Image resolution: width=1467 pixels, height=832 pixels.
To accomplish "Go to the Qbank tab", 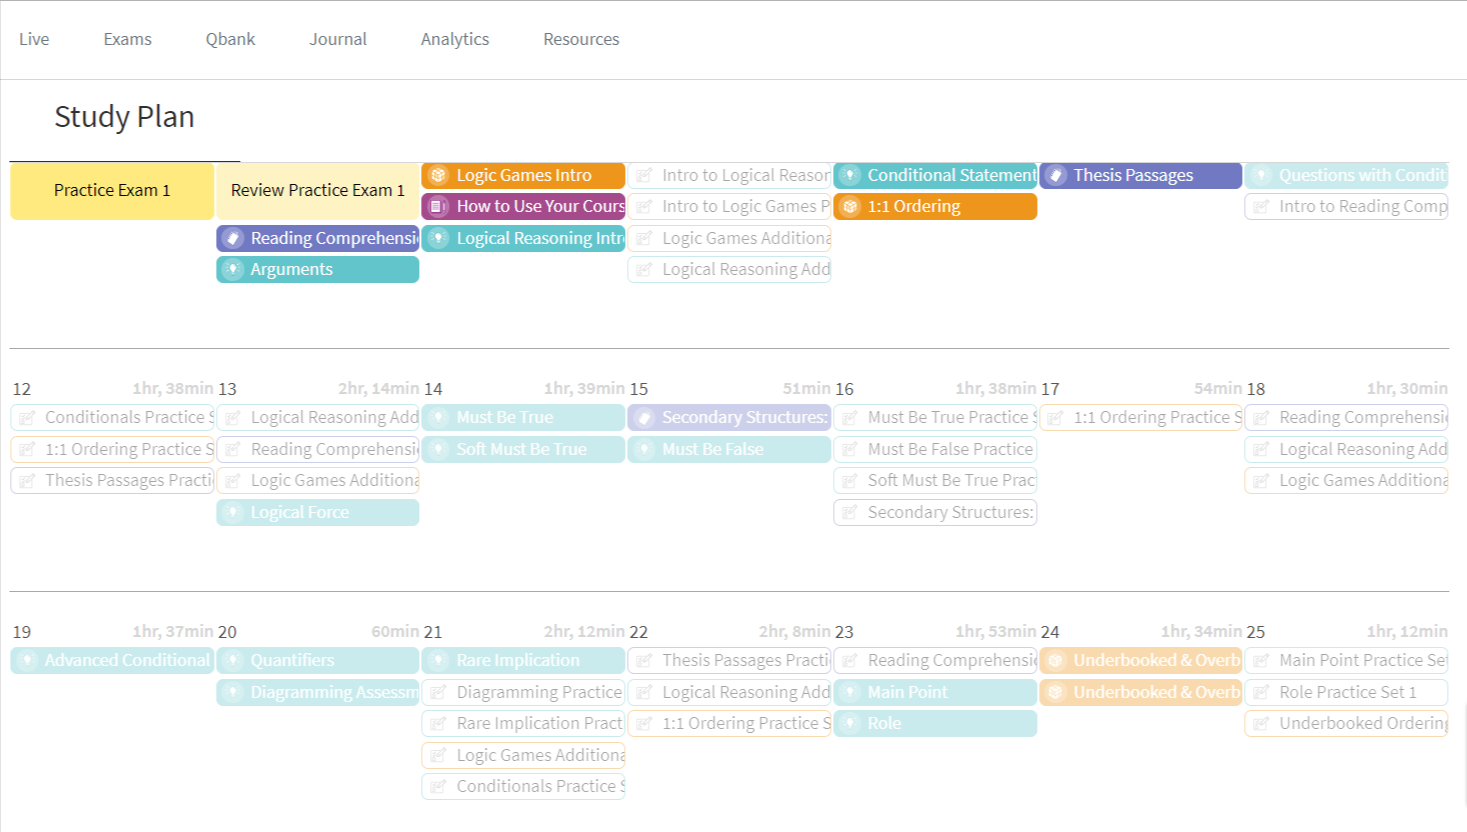I will pos(230,39).
